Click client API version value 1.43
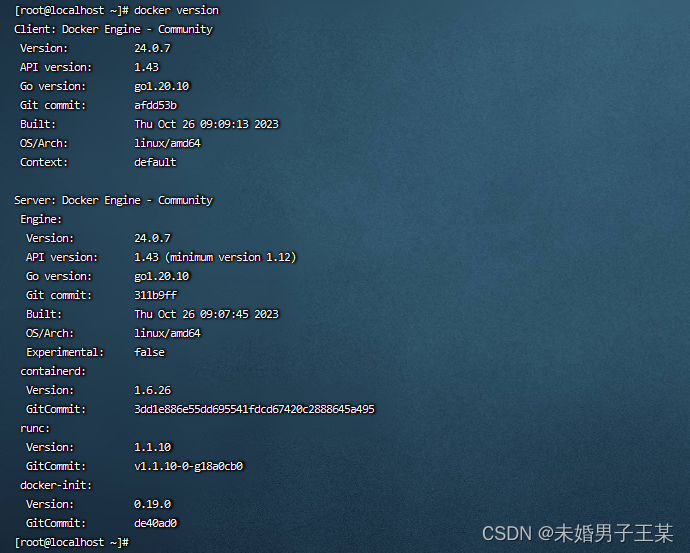The width and height of the screenshot is (690, 553). pyautogui.click(x=147, y=67)
